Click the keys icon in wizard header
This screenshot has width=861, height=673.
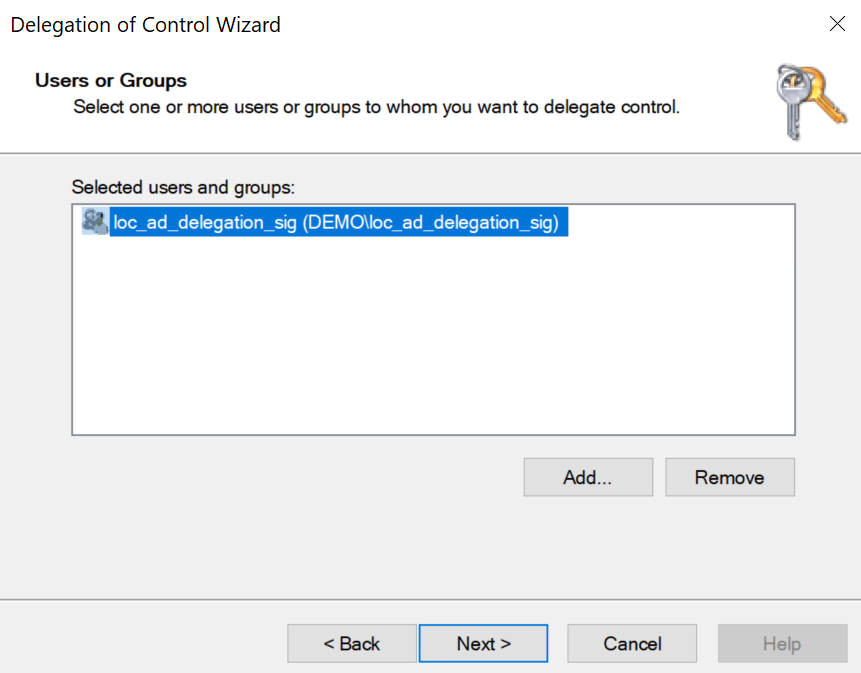tap(811, 102)
